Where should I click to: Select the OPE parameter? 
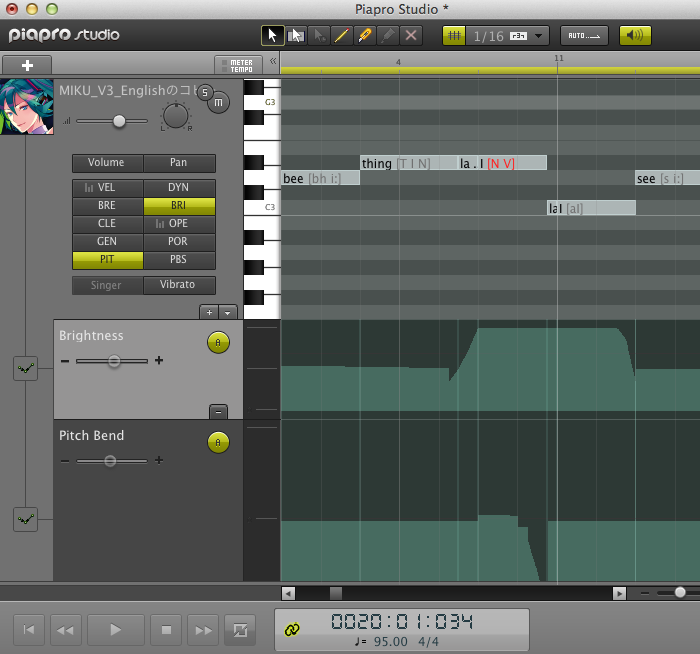179,224
